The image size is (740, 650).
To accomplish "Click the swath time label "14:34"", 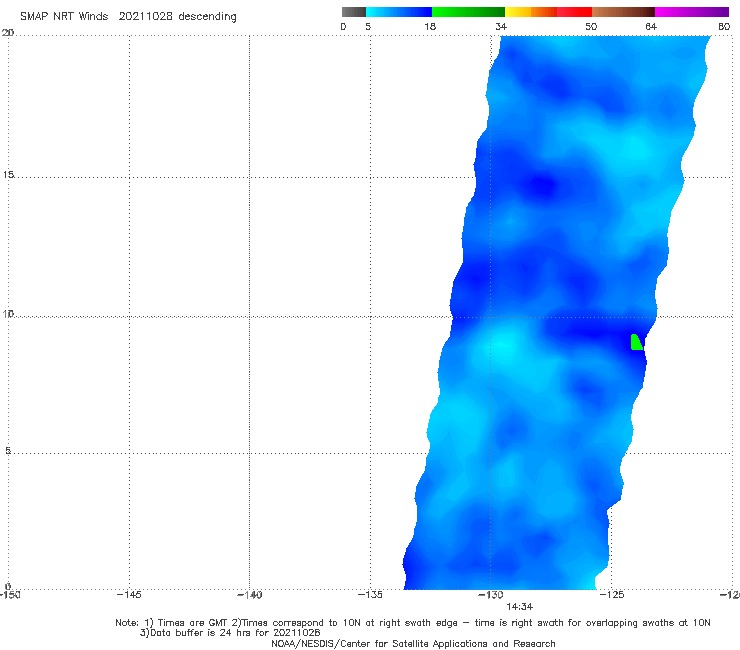I will click(x=520, y=607).
